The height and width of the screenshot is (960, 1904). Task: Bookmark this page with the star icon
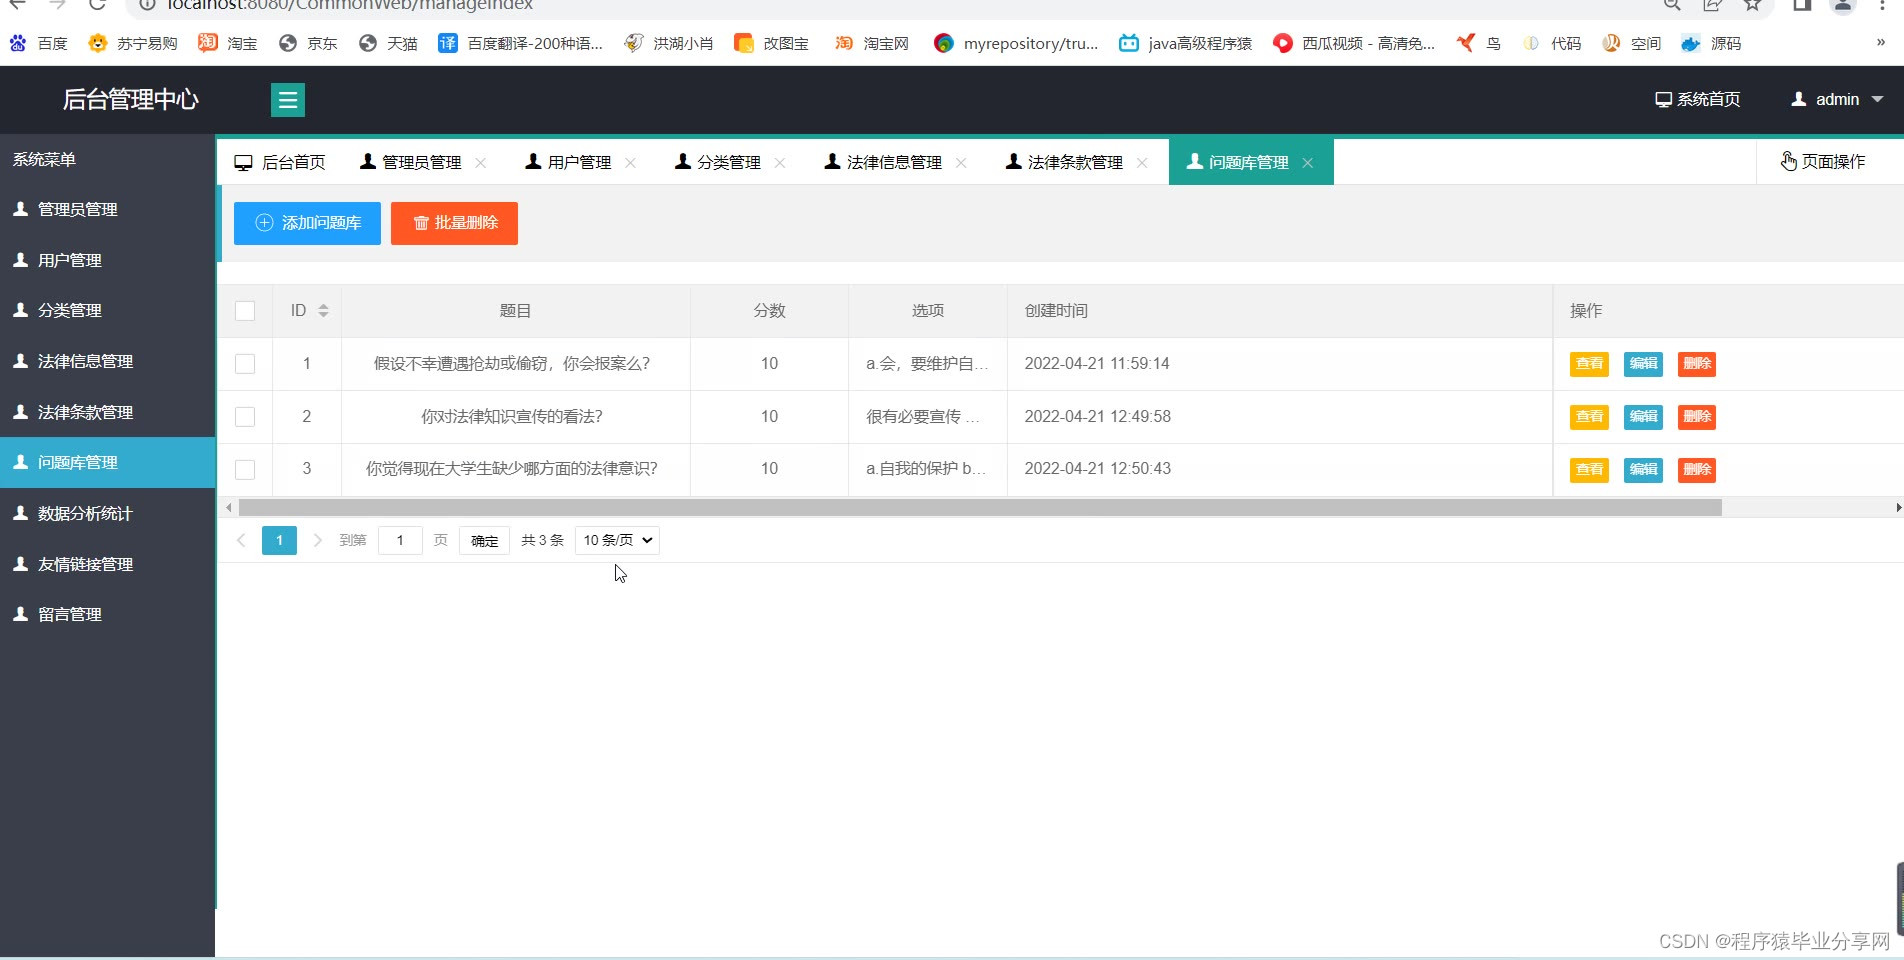pyautogui.click(x=1753, y=5)
